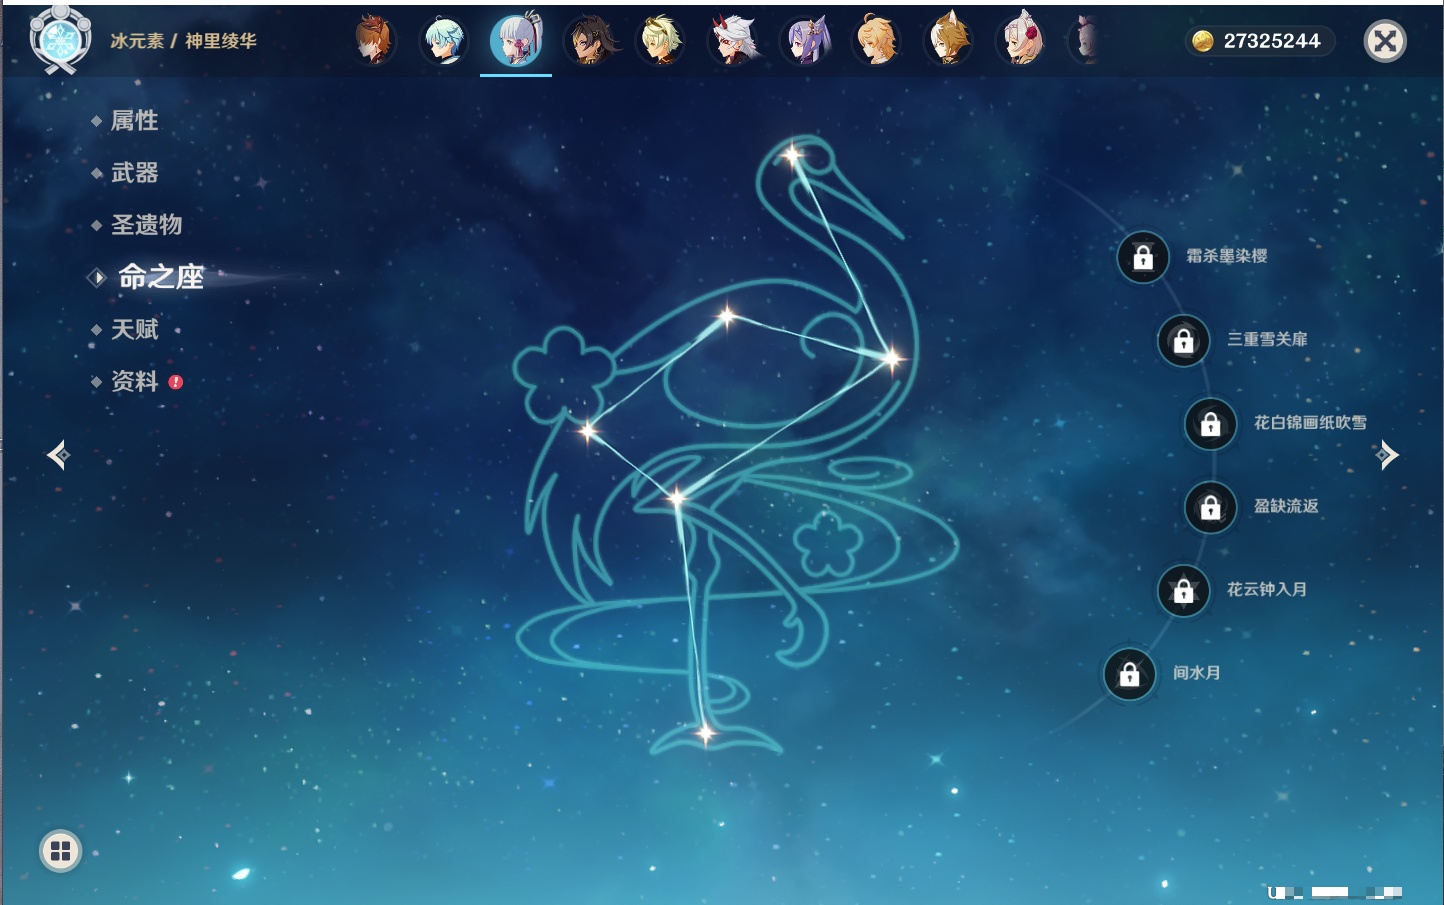Click the red alert badge next to 资料
Image resolution: width=1444 pixels, height=905 pixels.
click(x=176, y=381)
